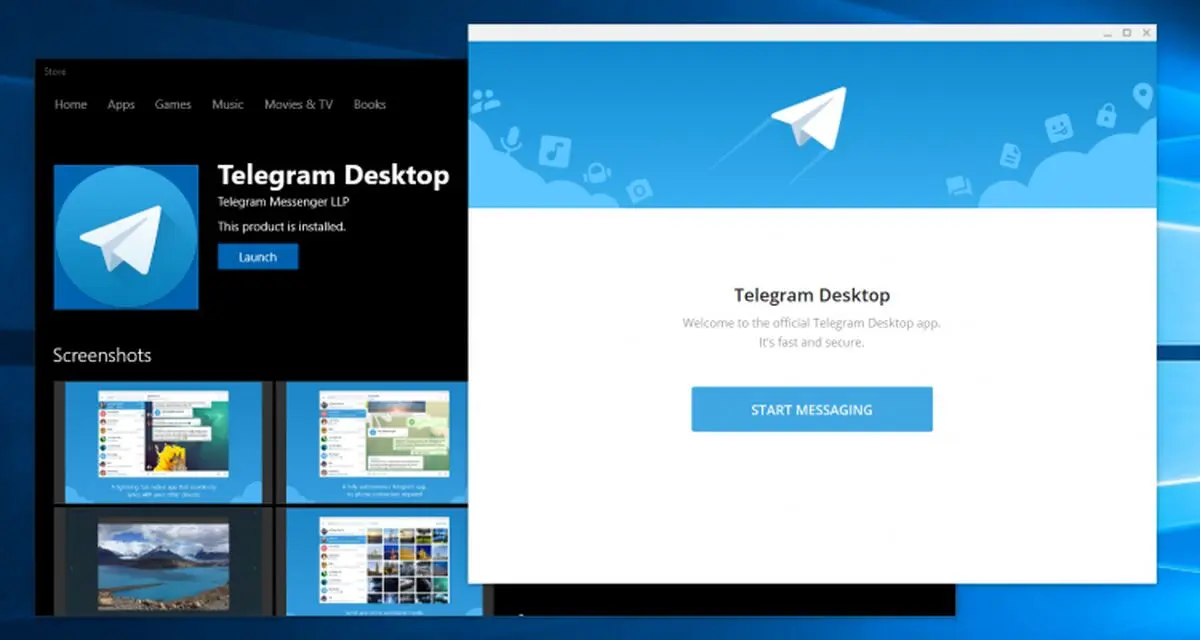Open the second Store screenshot with green chat background
Viewport: 1200px width, 640px height.
(377, 442)
